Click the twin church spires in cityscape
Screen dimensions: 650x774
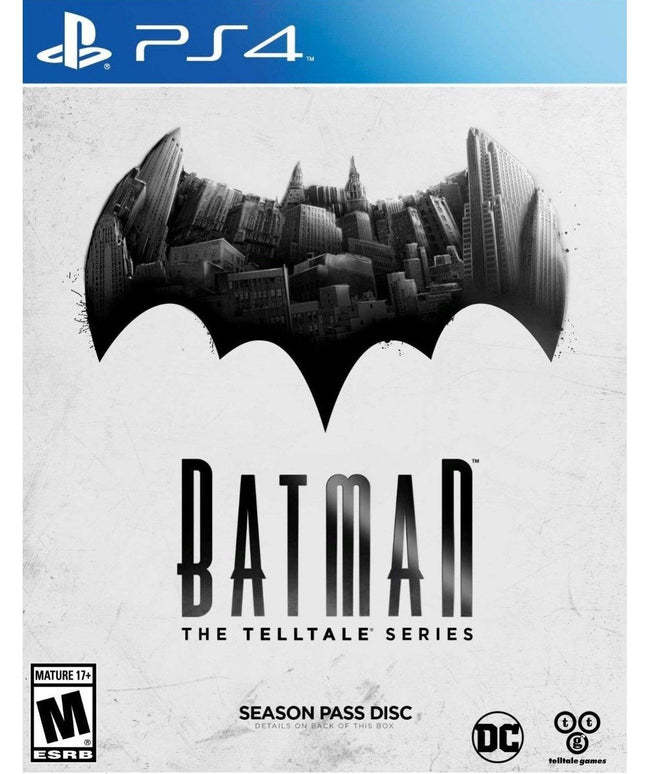click(x=325, y=182)
